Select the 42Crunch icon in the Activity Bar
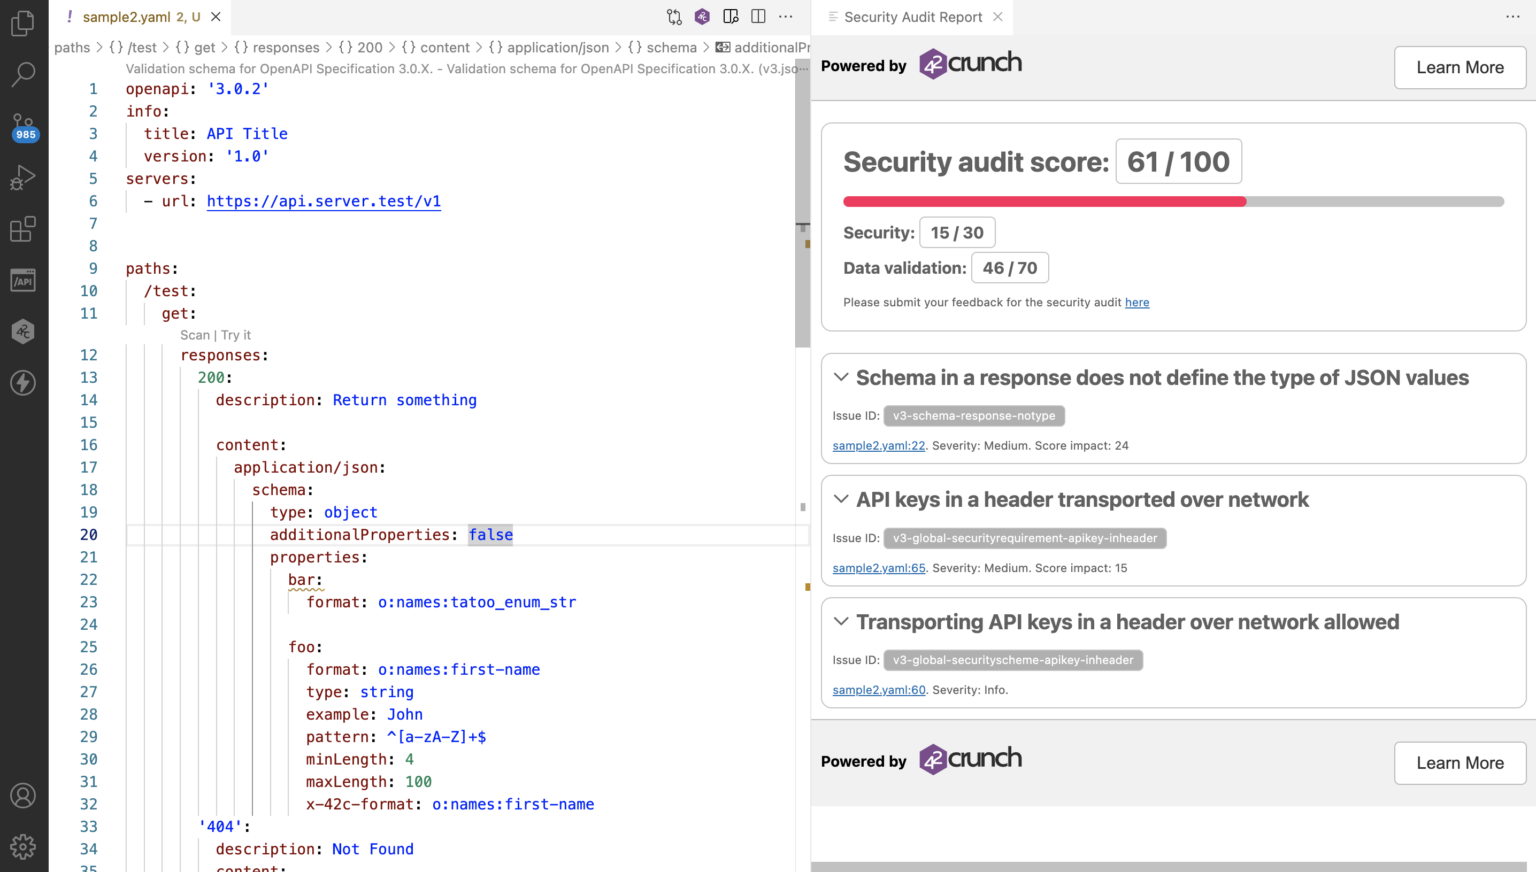Image resolution: width=1536 pixels, height=872 pixels. 23,331
